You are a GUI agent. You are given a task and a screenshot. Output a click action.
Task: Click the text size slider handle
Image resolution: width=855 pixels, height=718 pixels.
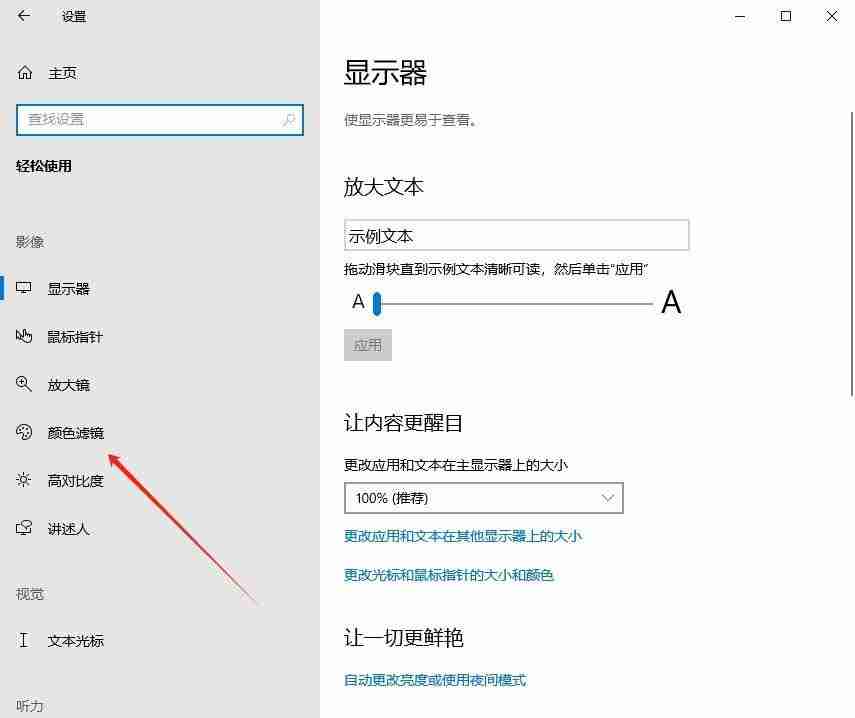click(x=377, y=303)
